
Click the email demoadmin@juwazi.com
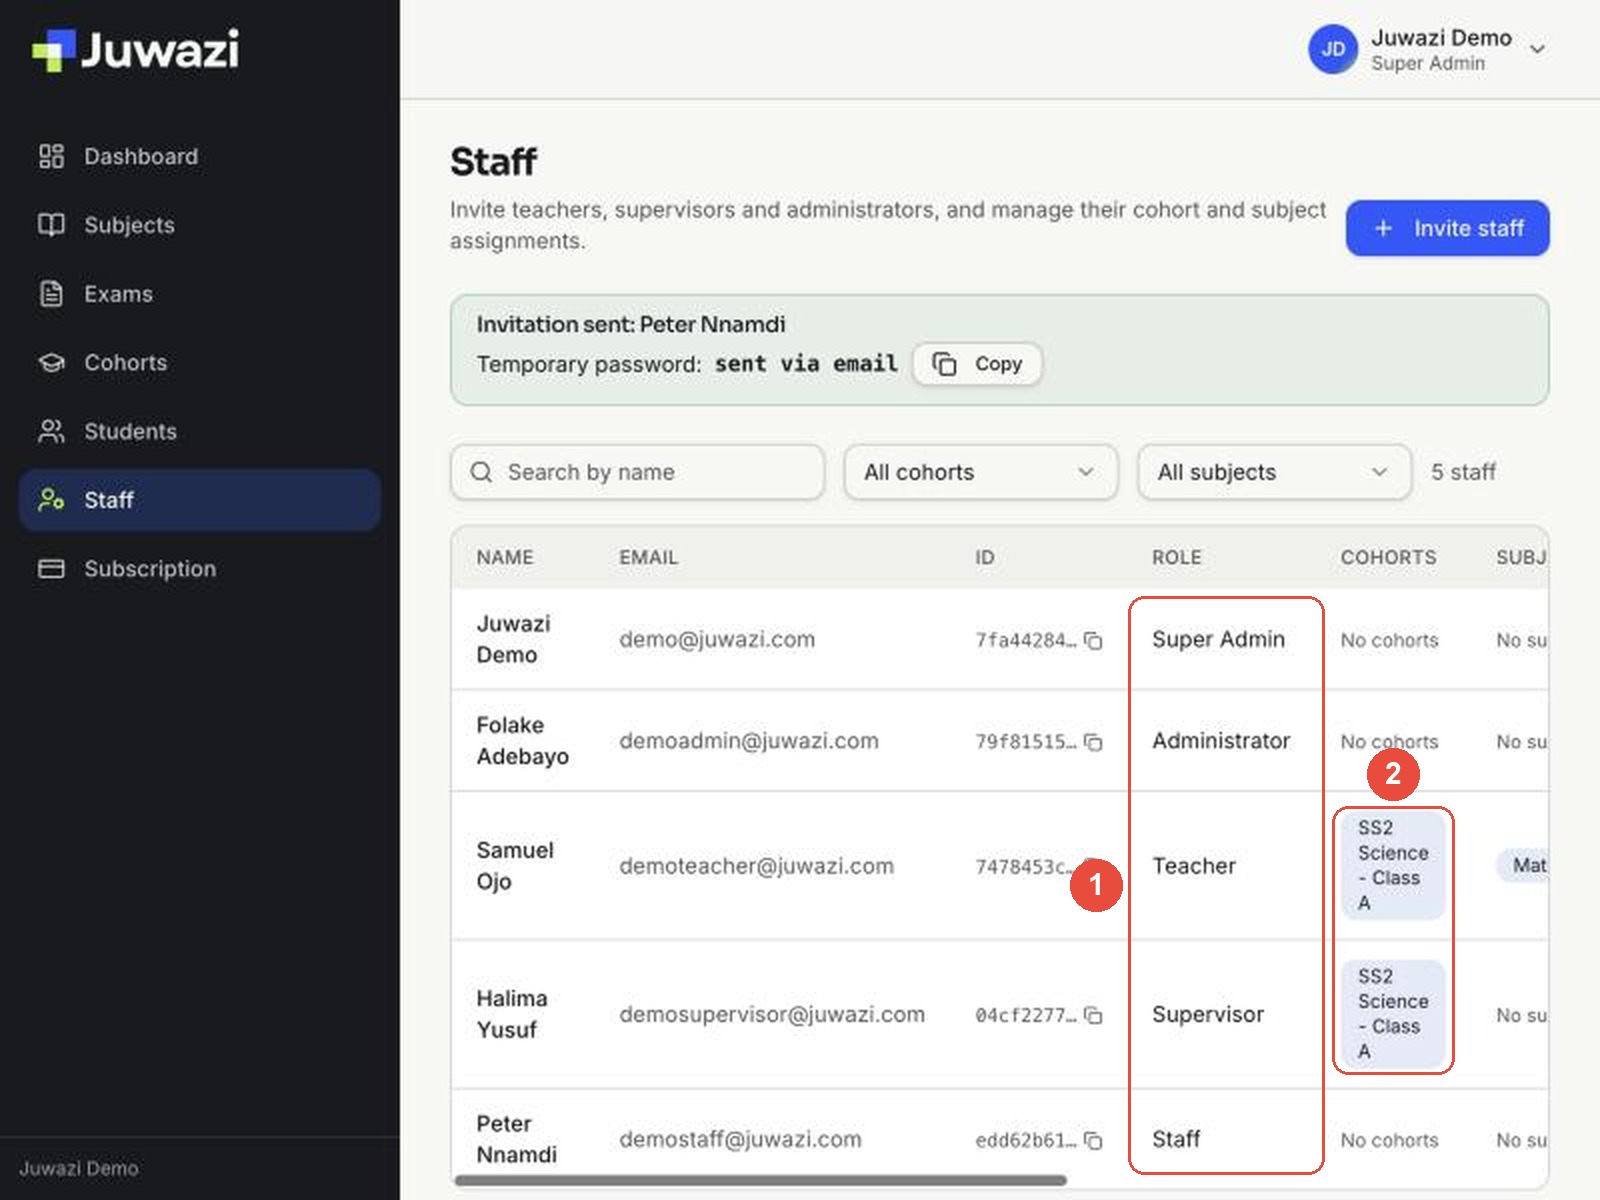click(749, 741)
